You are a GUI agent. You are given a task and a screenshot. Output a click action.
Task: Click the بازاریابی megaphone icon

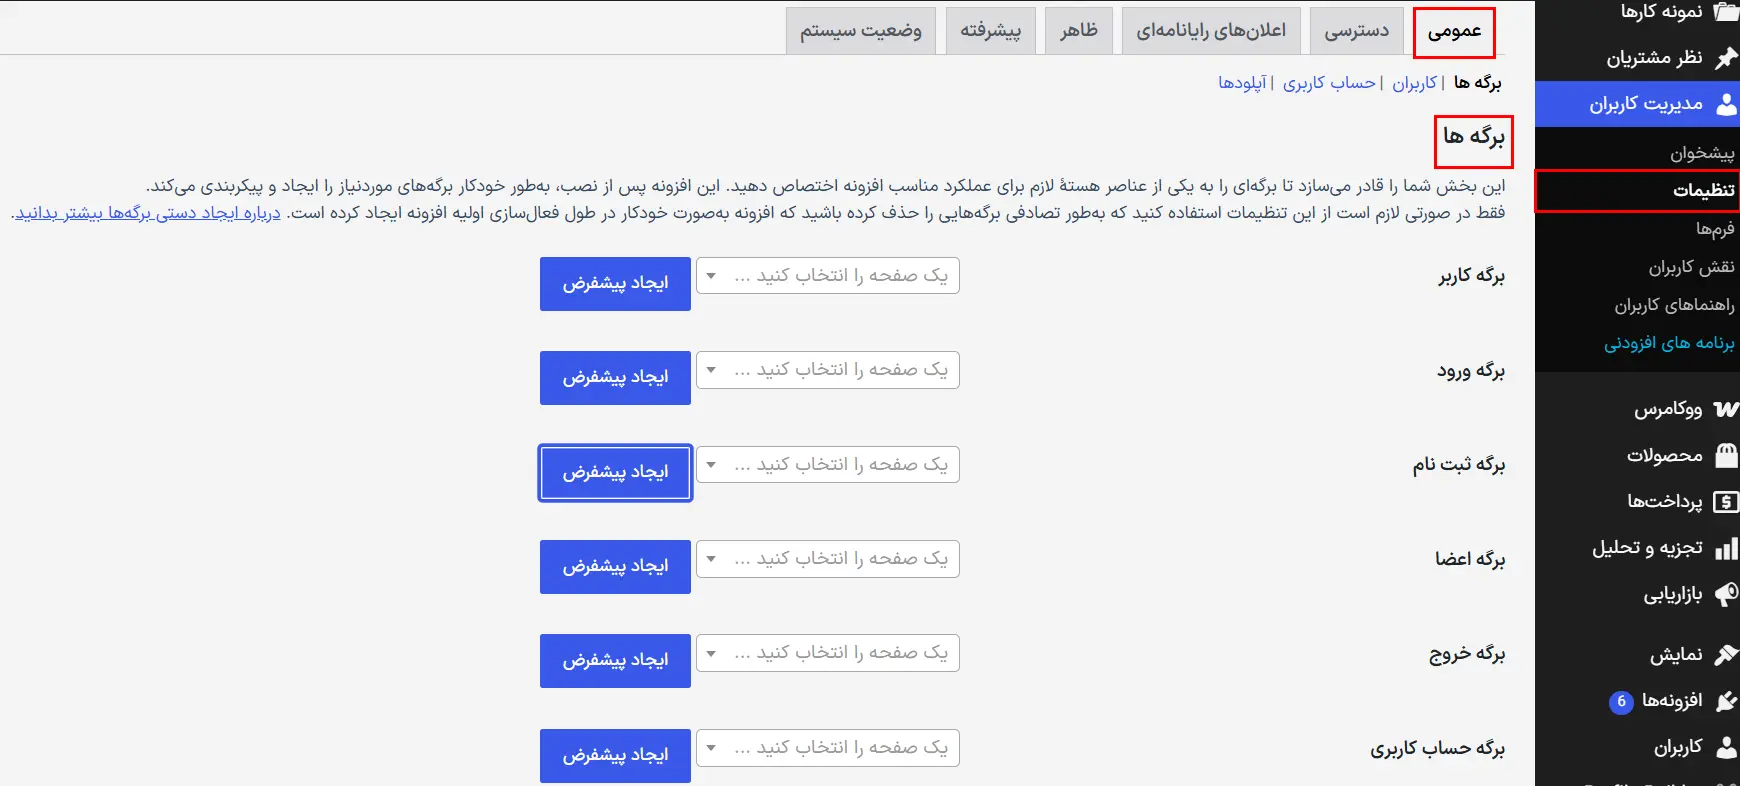pos(1726,595)
